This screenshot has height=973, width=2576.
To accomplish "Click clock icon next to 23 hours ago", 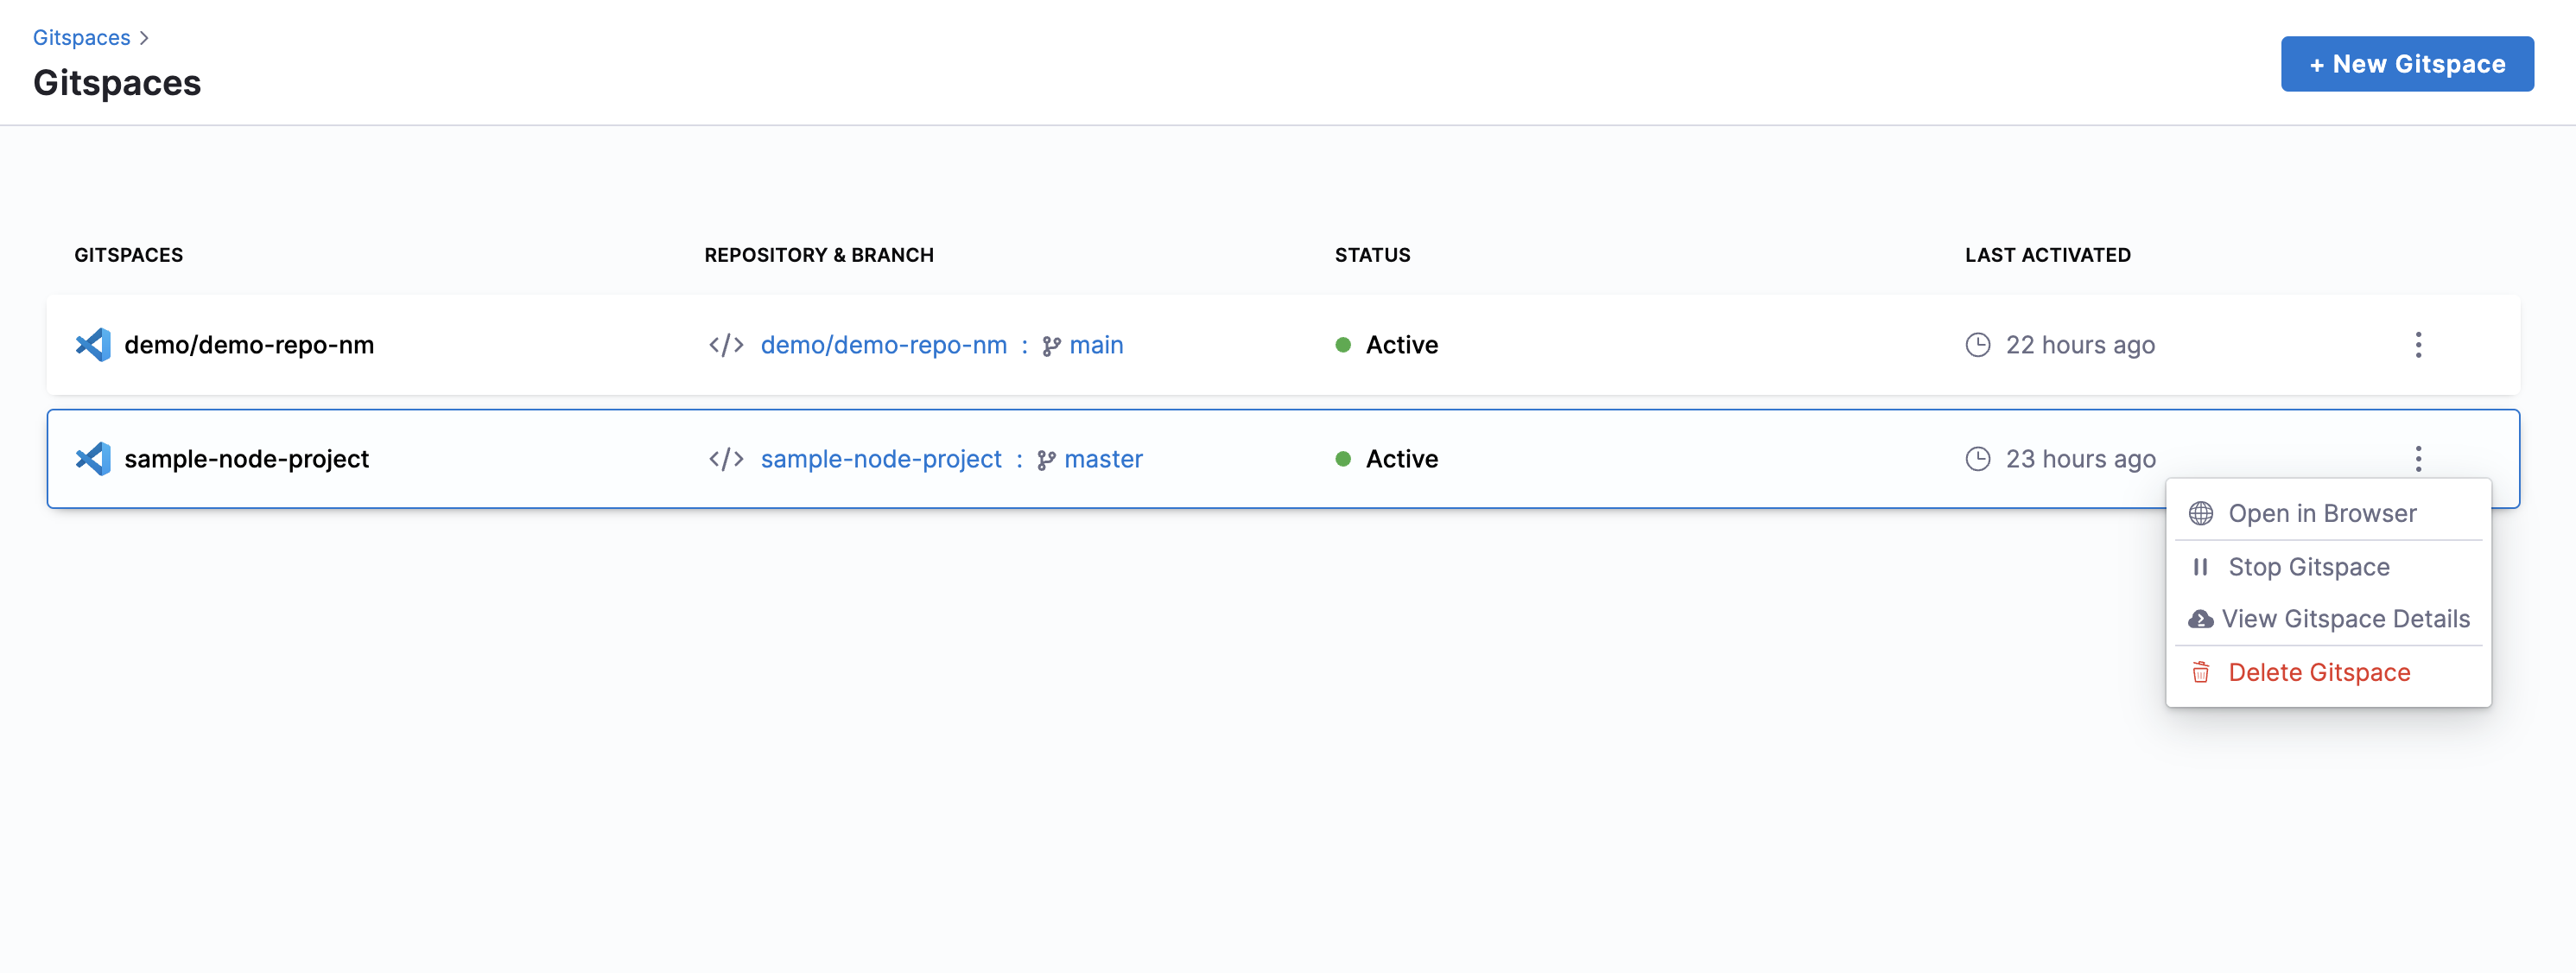I will (x=1977, y=459).
